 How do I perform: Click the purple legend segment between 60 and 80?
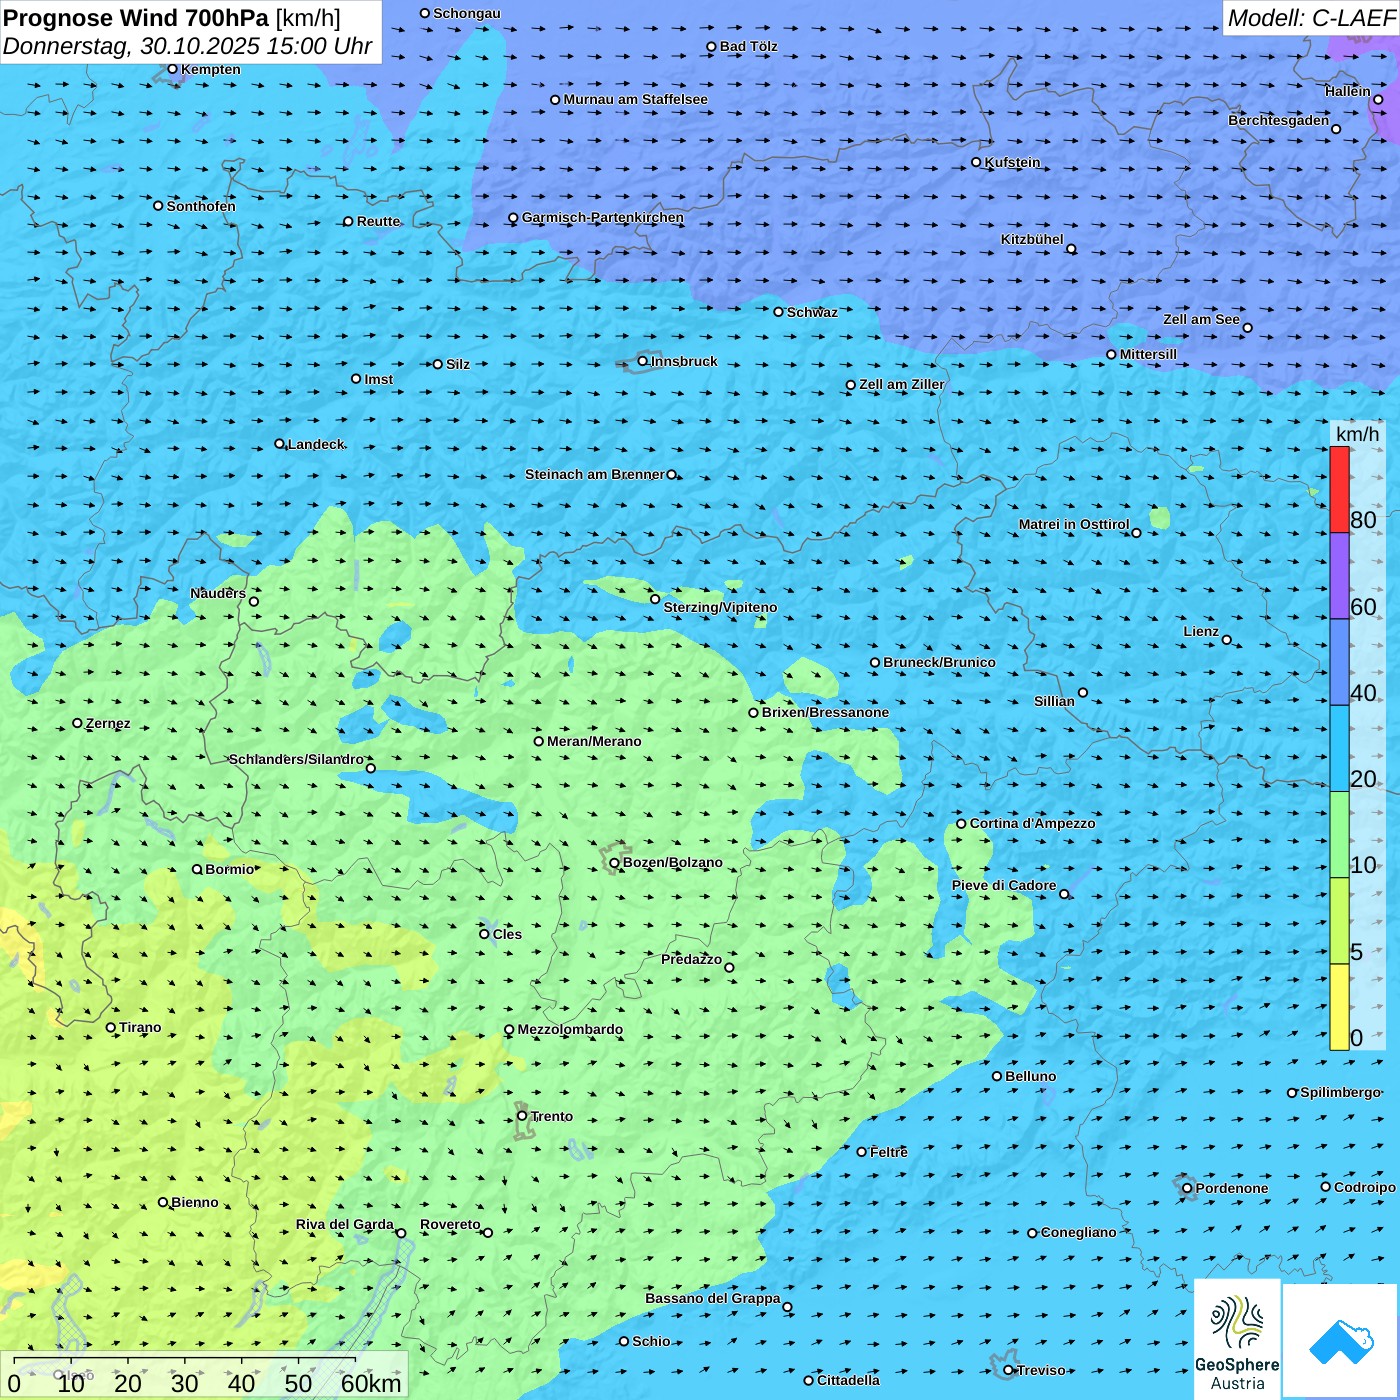coord(1339,575)
